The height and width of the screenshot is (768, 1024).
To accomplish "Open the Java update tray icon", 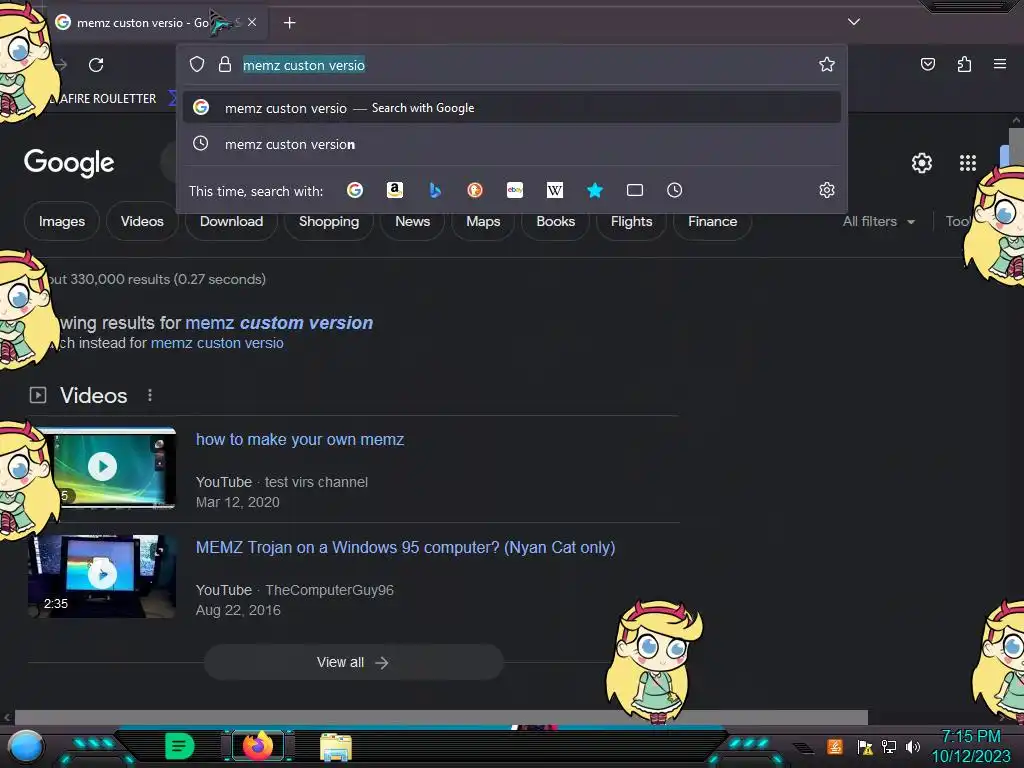I will coord(835,746).
